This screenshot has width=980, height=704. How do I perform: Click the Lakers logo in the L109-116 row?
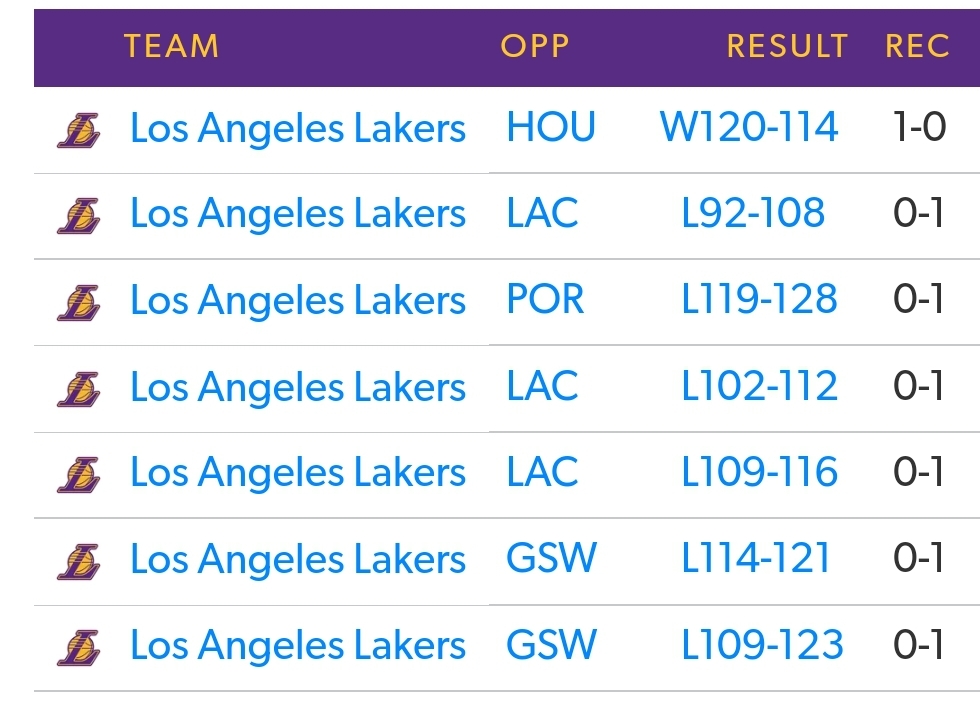(x=79, y=475)
